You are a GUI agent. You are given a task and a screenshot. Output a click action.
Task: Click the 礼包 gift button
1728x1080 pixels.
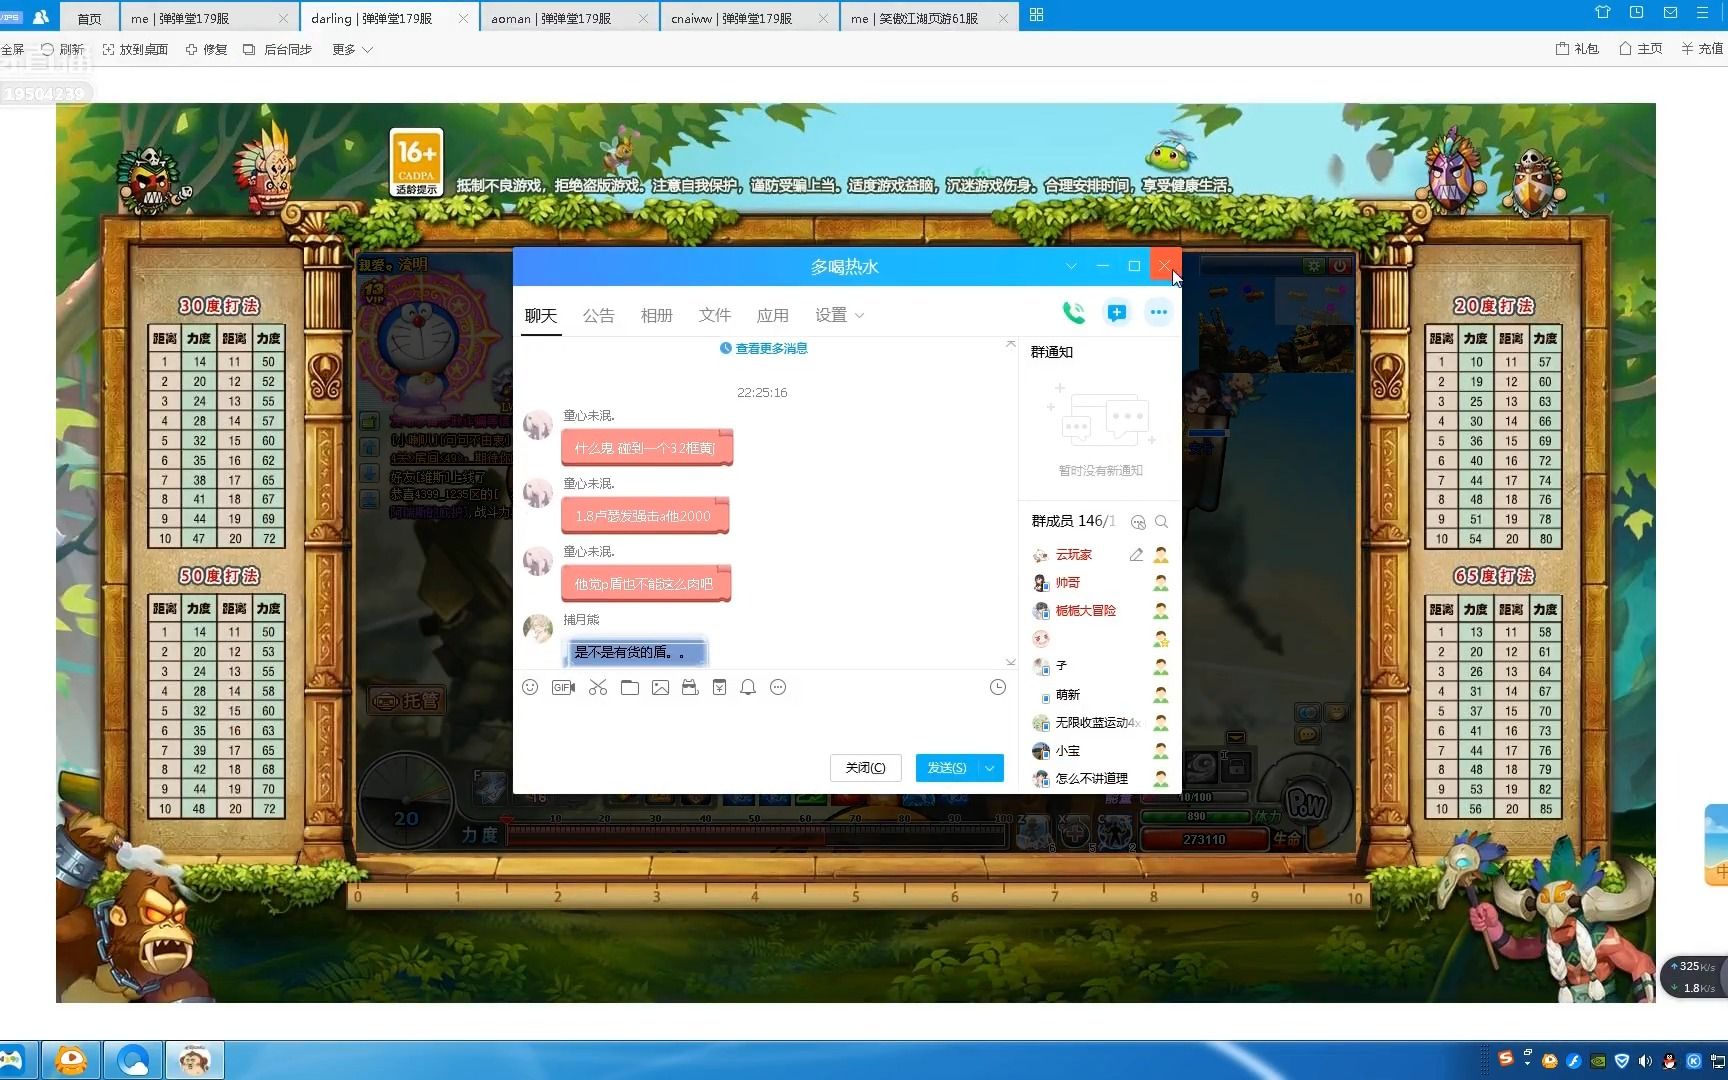click(x=1577, y=48)
